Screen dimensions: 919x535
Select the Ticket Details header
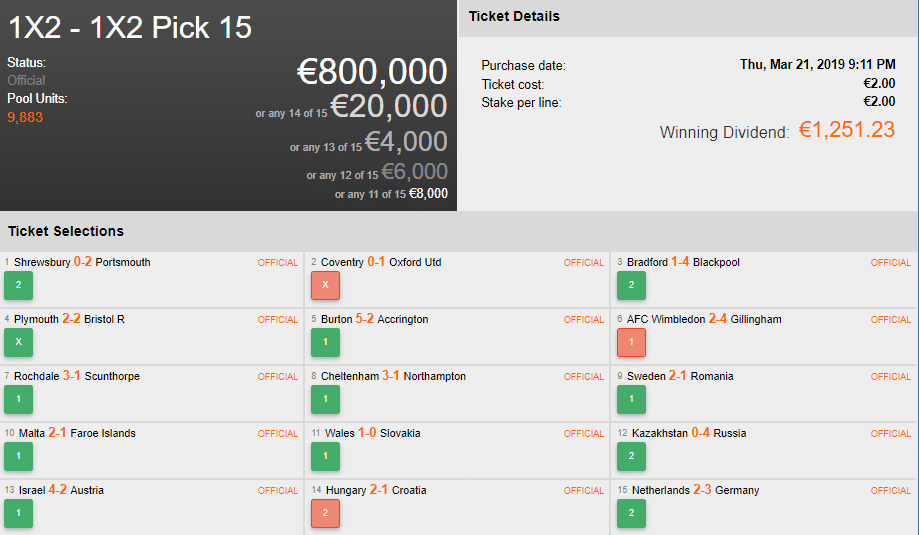tap(514, 17)
